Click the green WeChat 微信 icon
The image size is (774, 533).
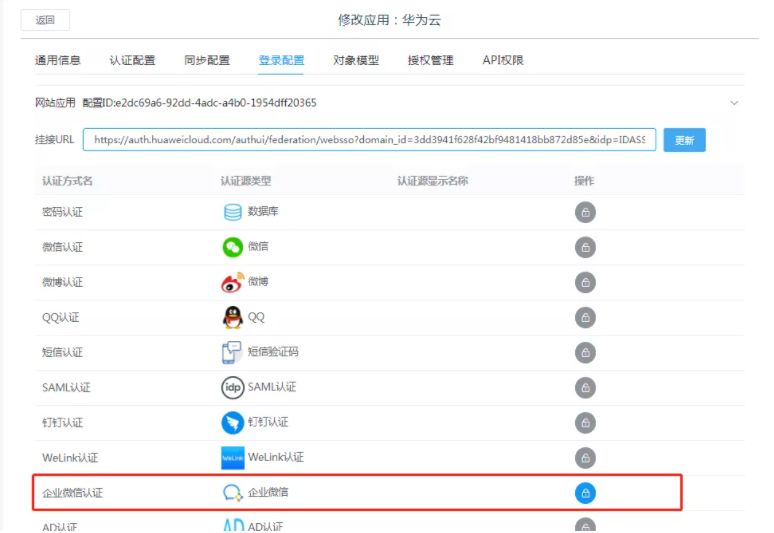coord(232,247)
